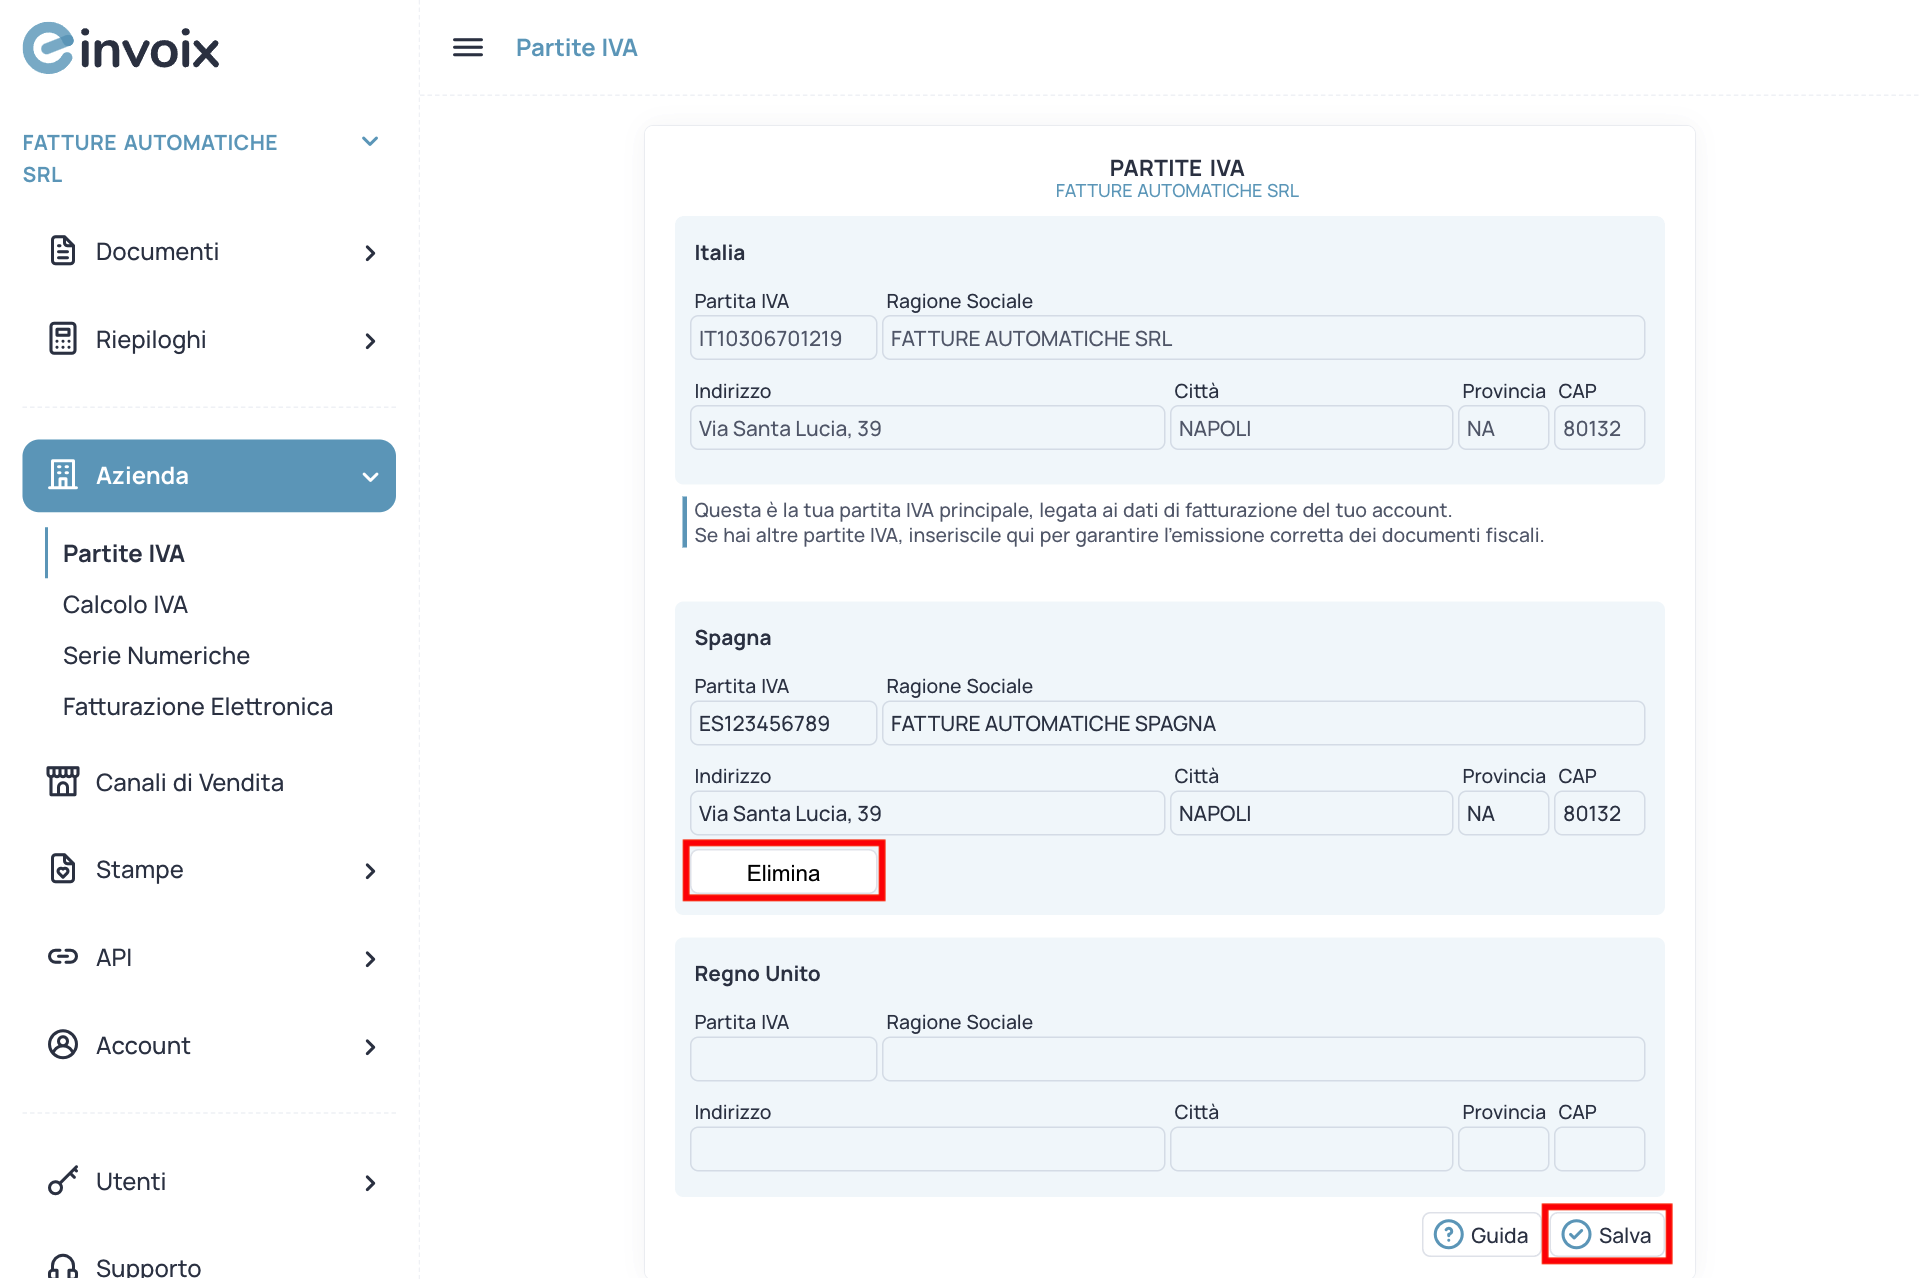Click the API link icon
1920x1279 pixels.
coord(62,957)
